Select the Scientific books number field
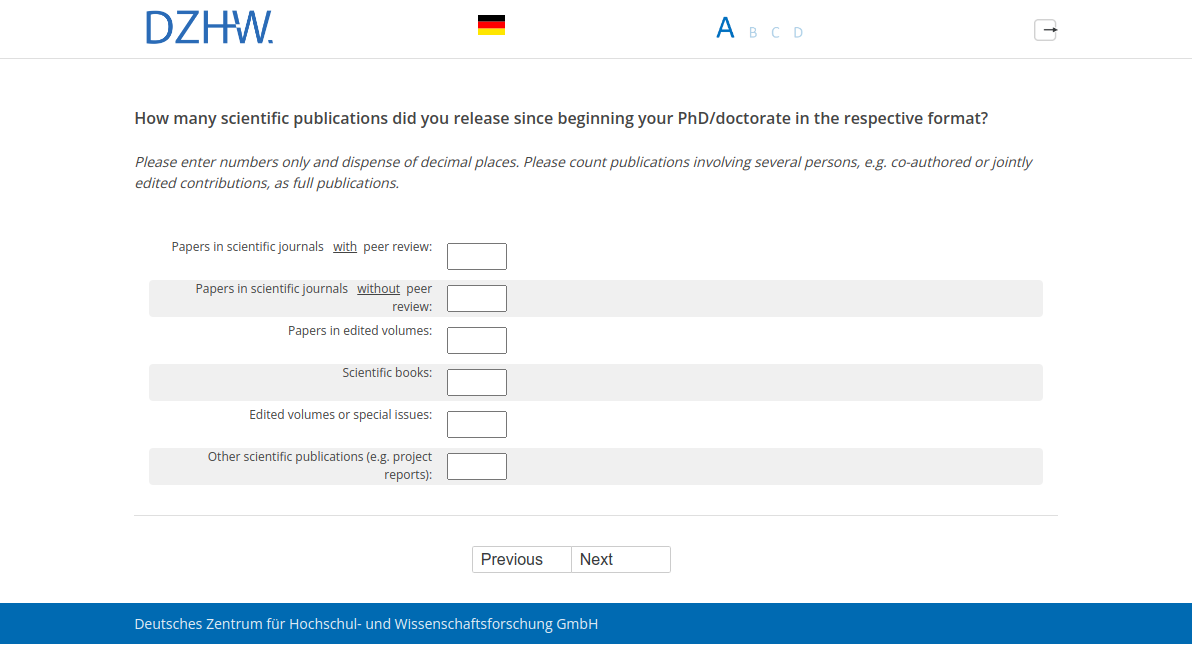Screen dimensions: 1192x653 click(477, 383)
